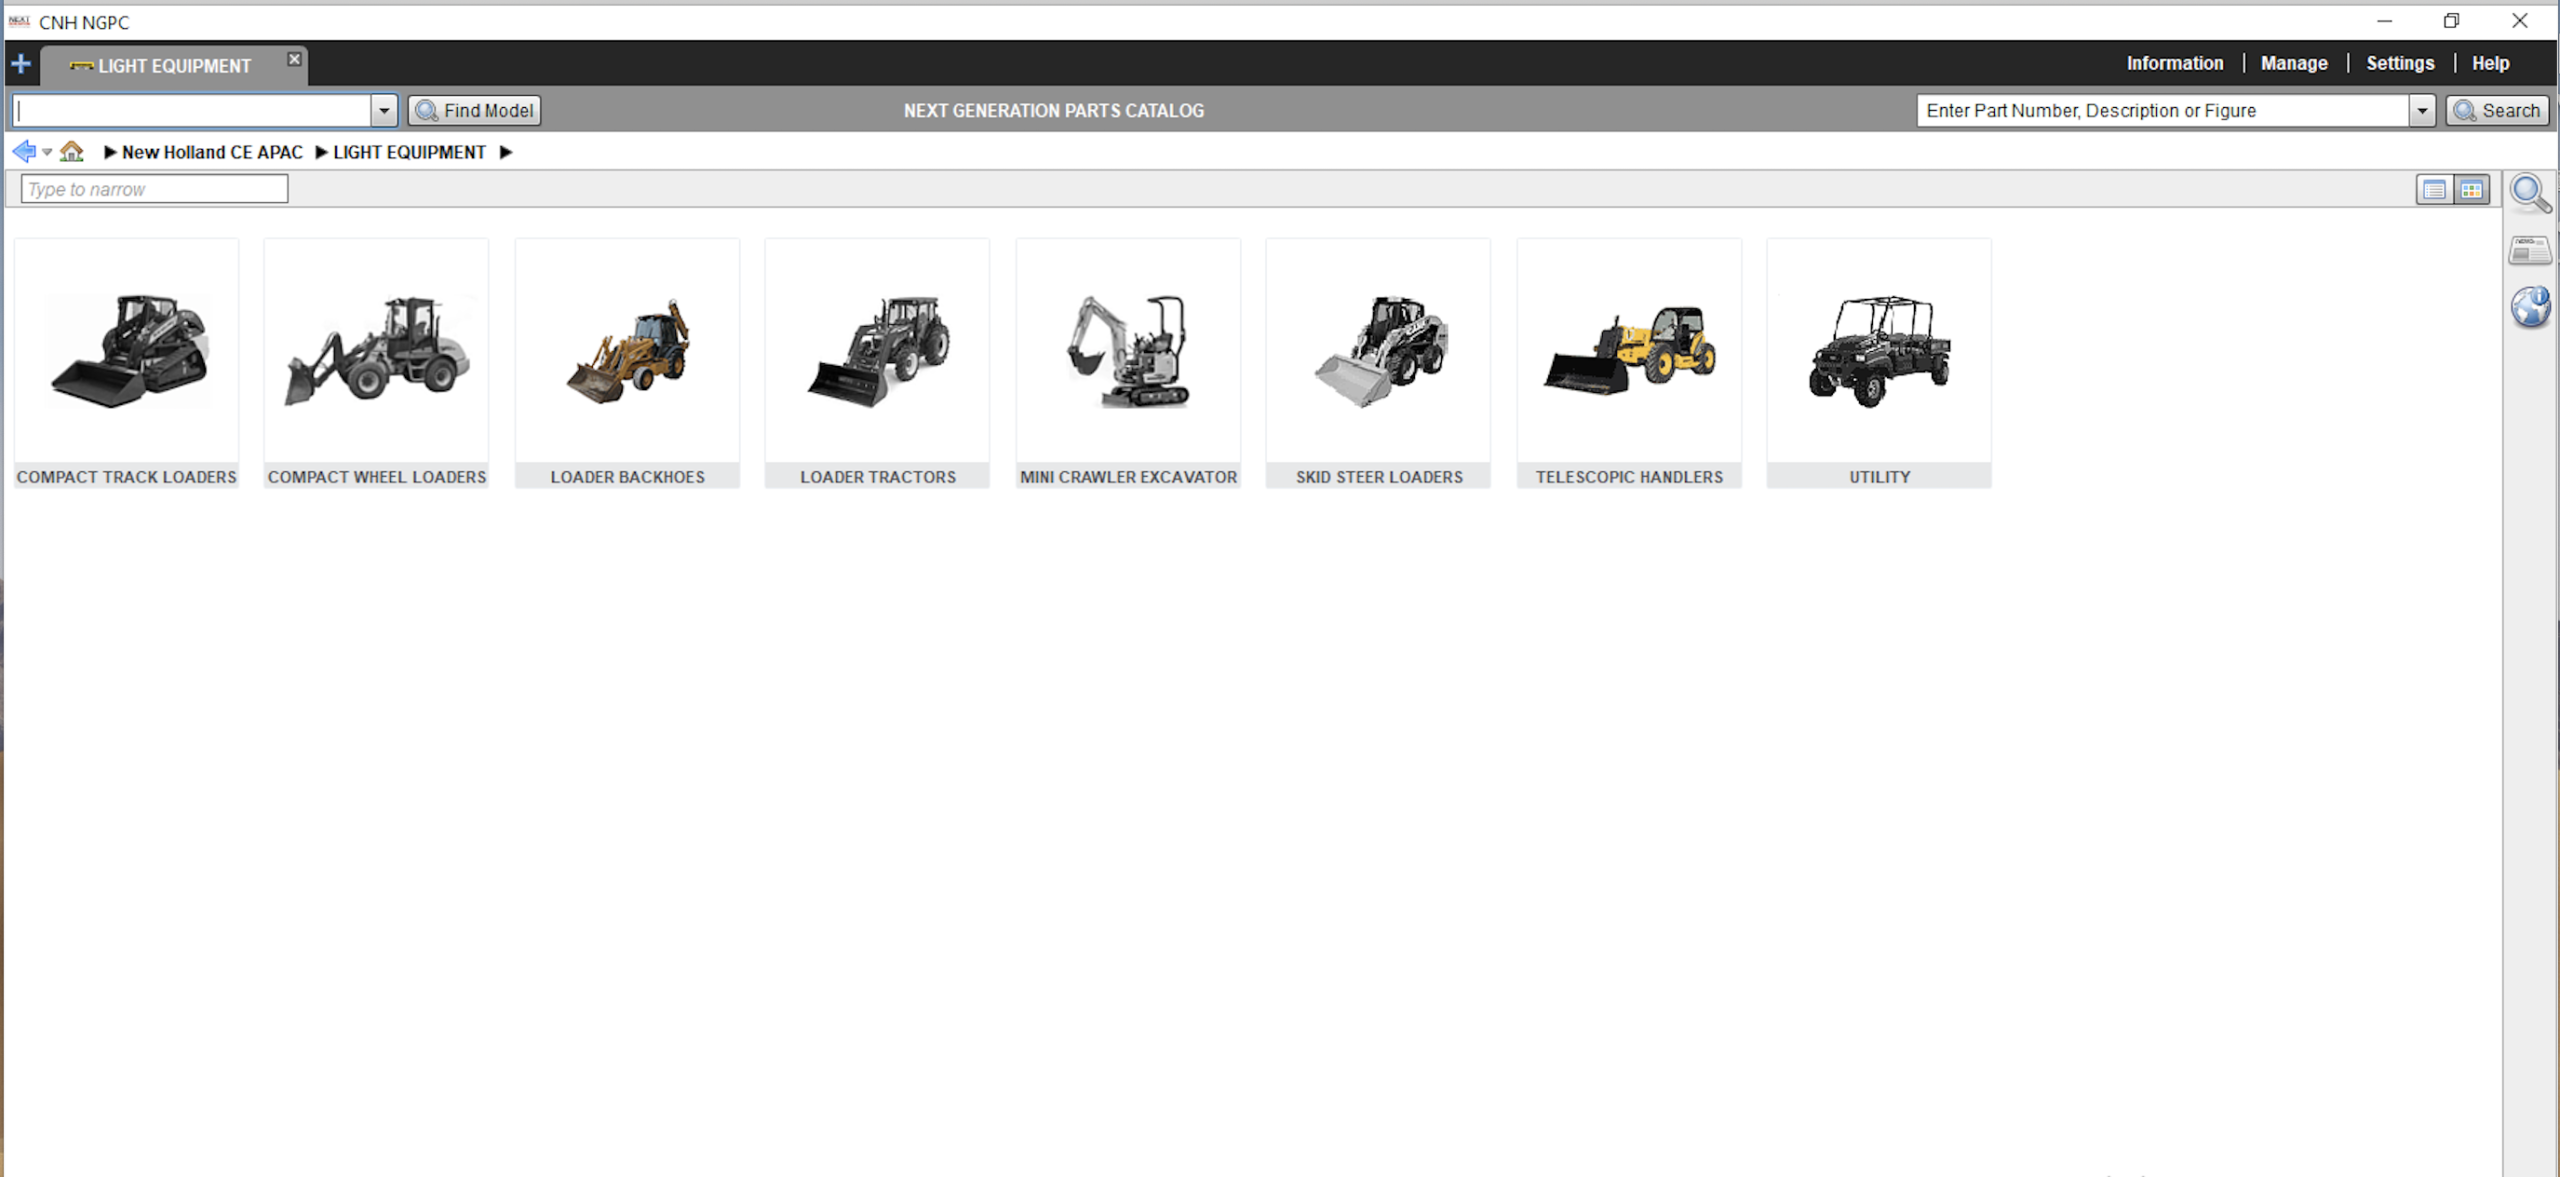Open Utility vehicle thumbnail
The image size is (2560, 1177).
(1880, 351)
